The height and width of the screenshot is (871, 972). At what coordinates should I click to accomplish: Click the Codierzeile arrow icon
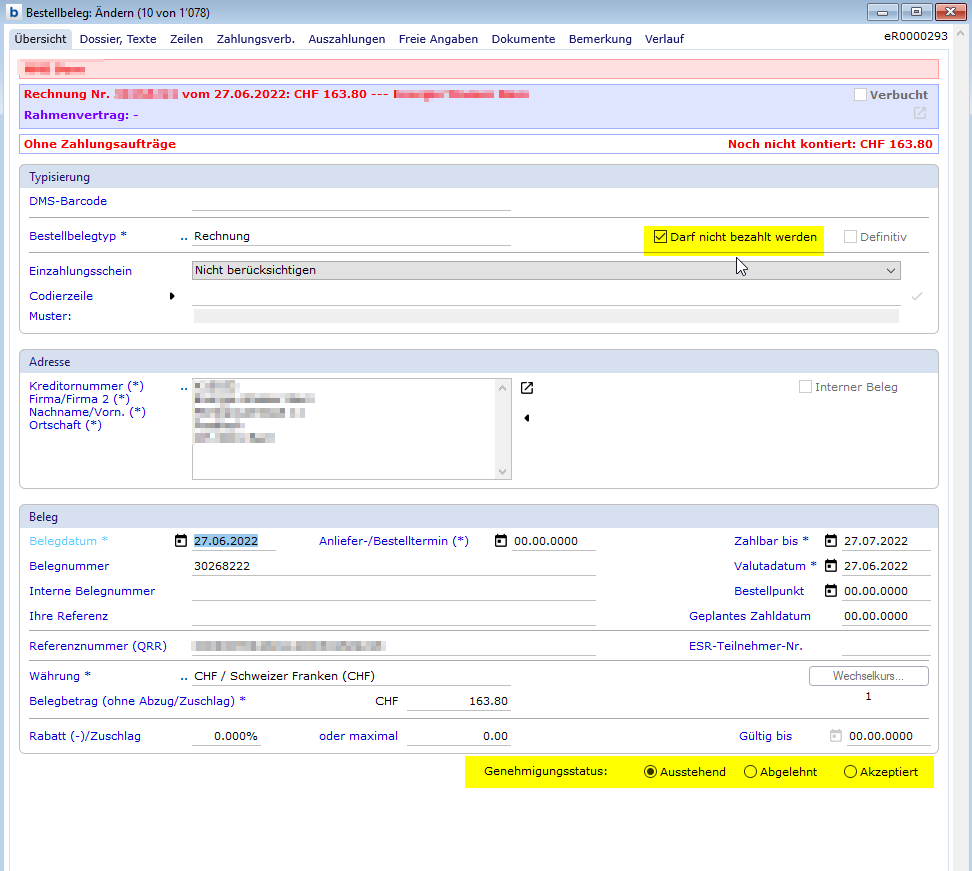pyautogui.click(x=172, y=296)
